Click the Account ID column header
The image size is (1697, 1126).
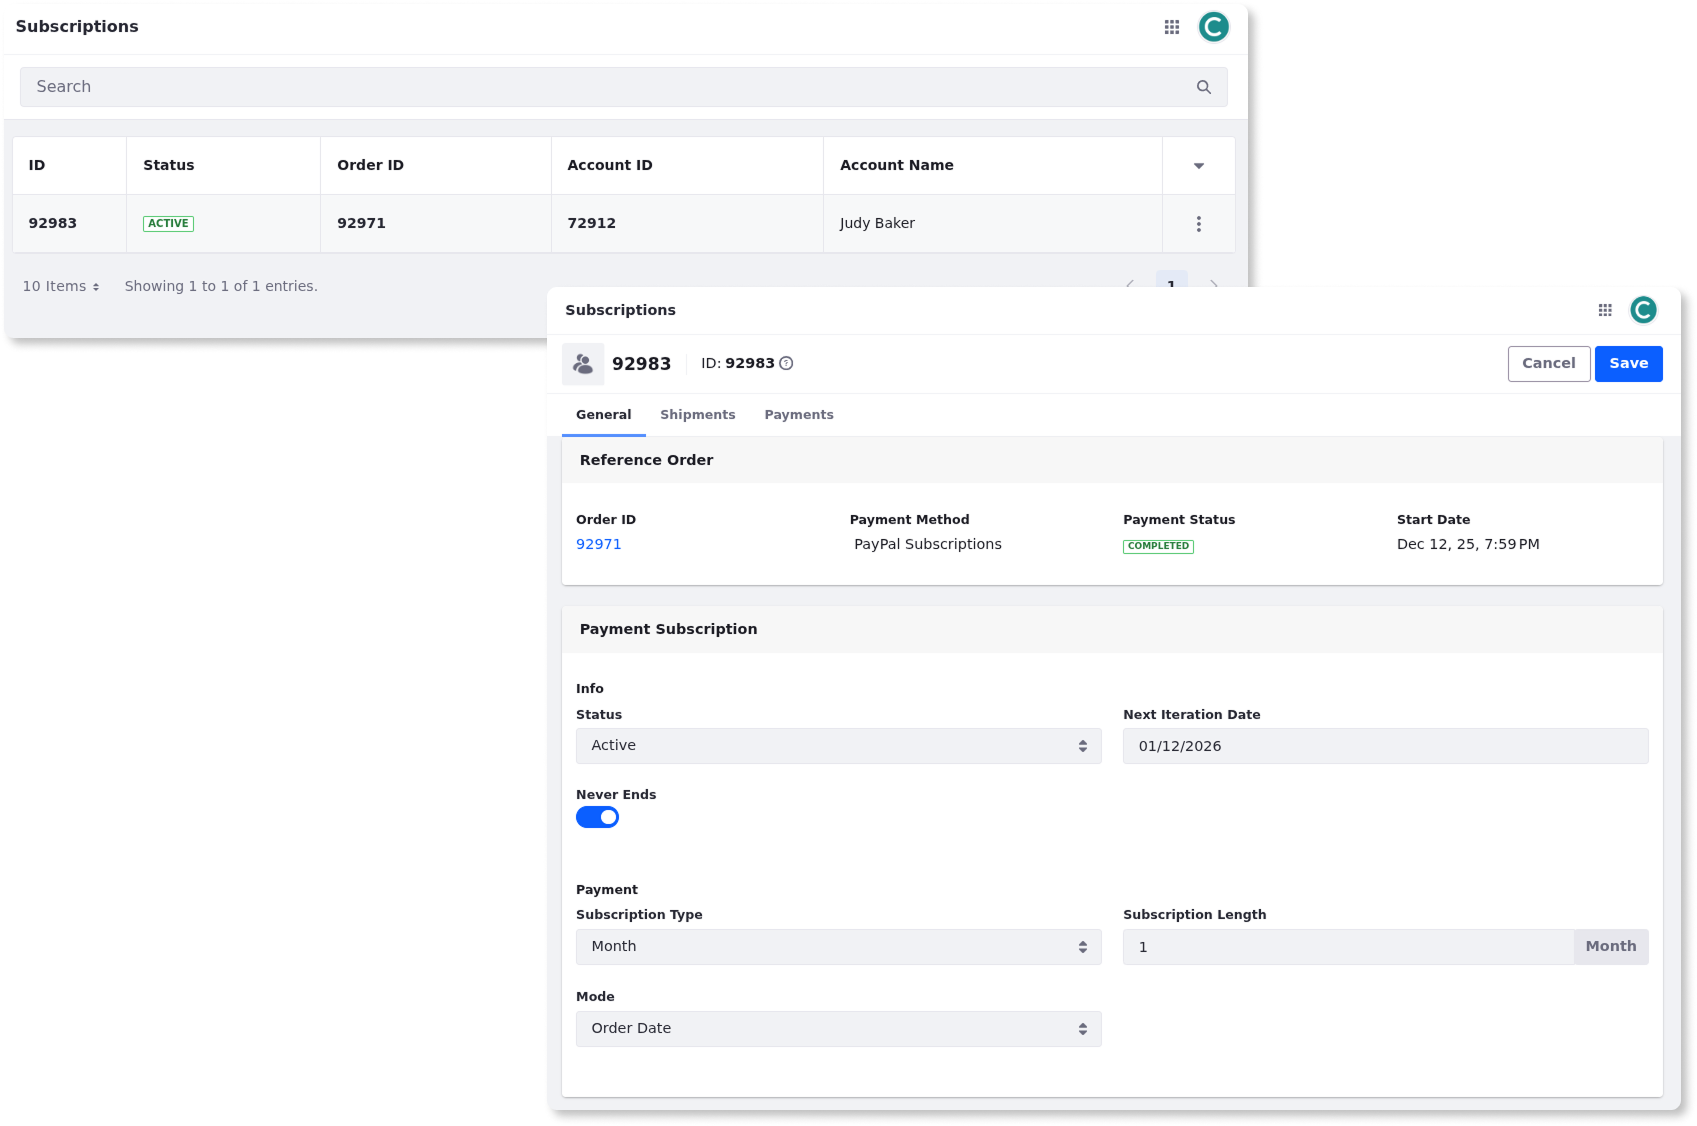[687, 166]
